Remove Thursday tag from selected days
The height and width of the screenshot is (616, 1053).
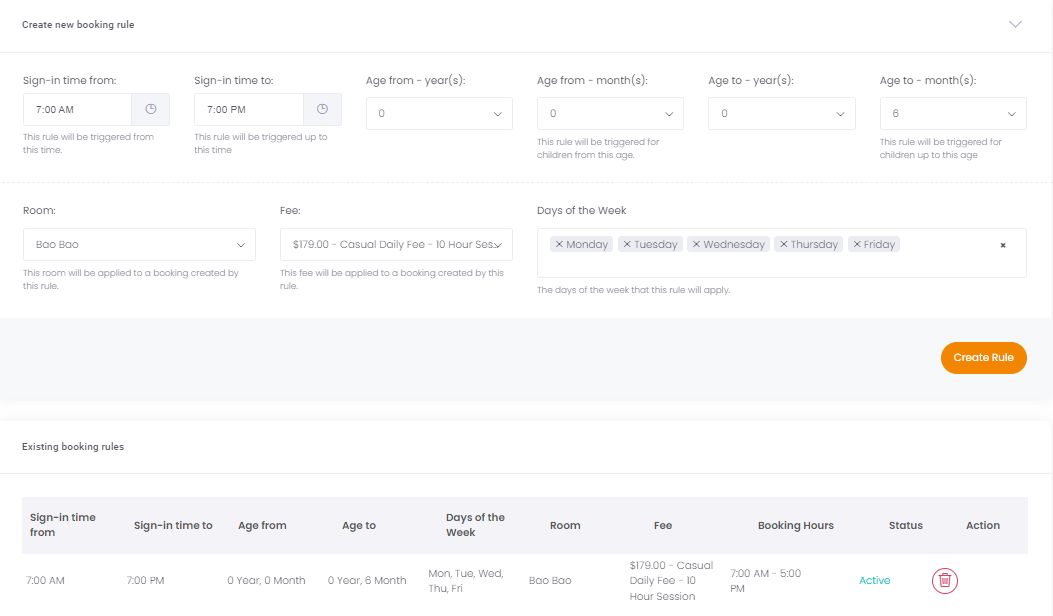coord(784,244)
